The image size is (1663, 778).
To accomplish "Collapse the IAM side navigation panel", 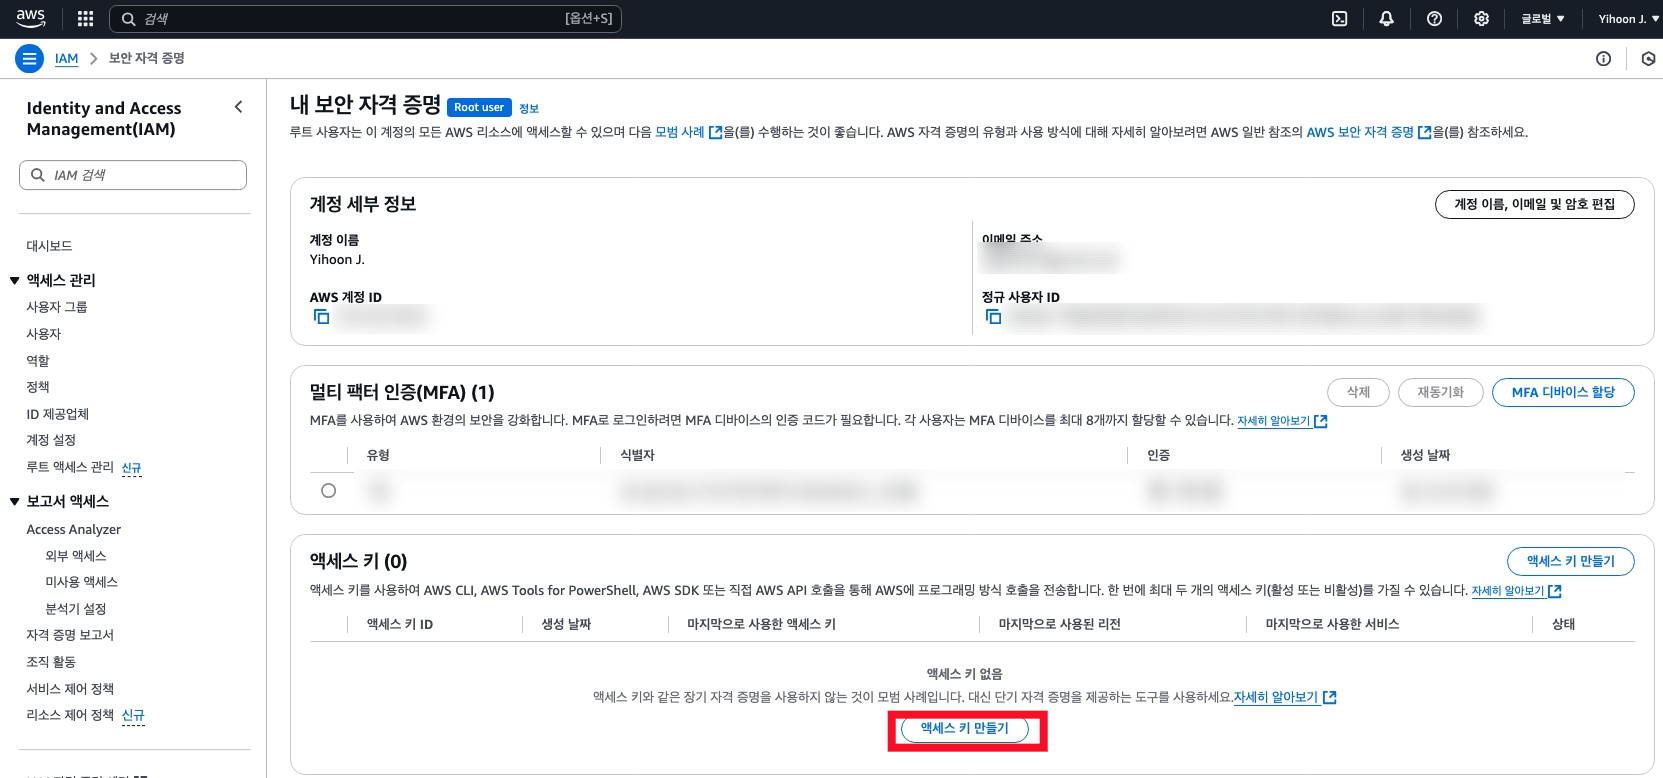I will 238,107.
